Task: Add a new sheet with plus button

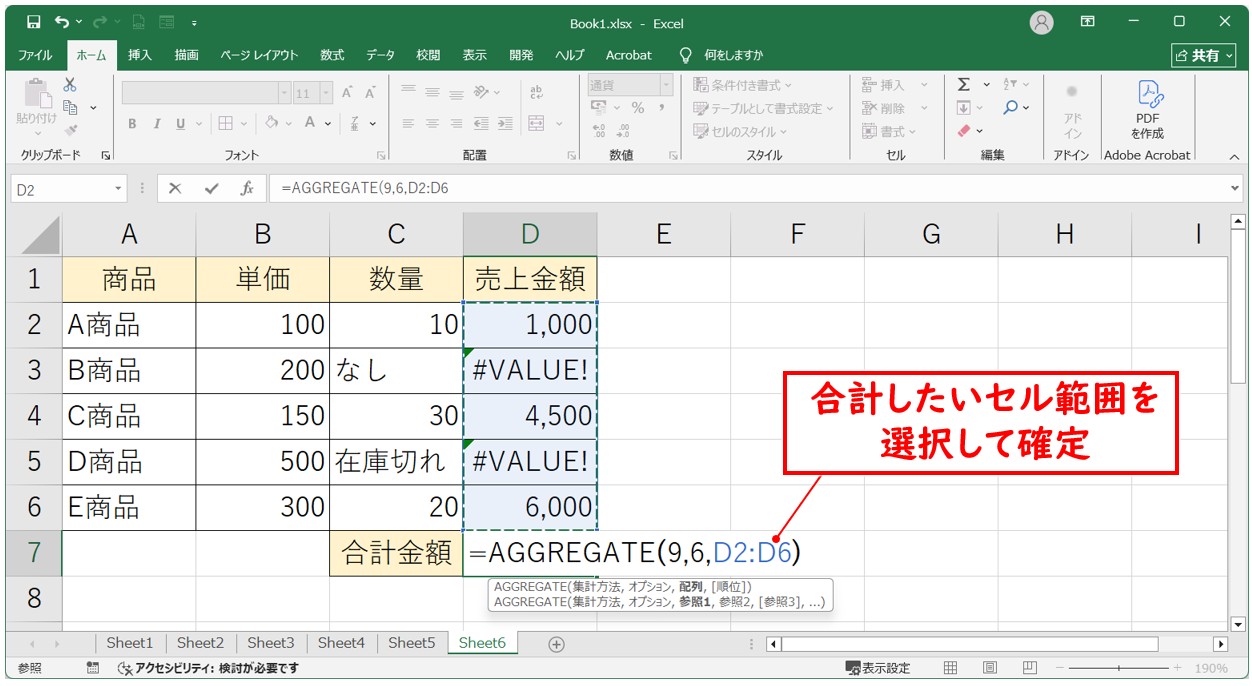Action: [556, 644]
